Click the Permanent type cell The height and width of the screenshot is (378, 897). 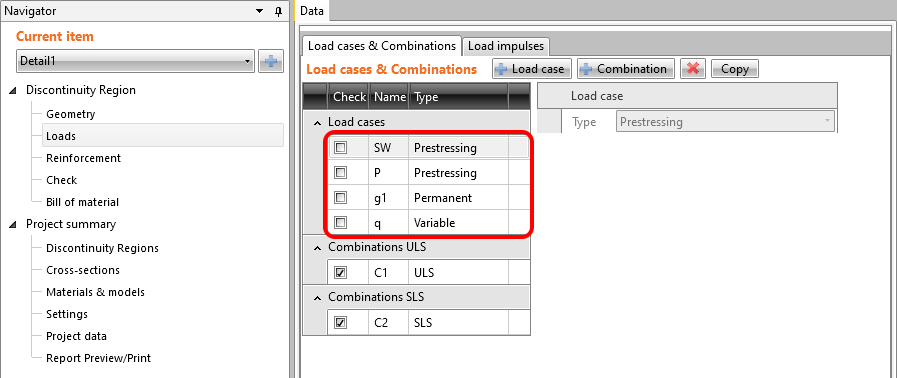pos(458,198)
